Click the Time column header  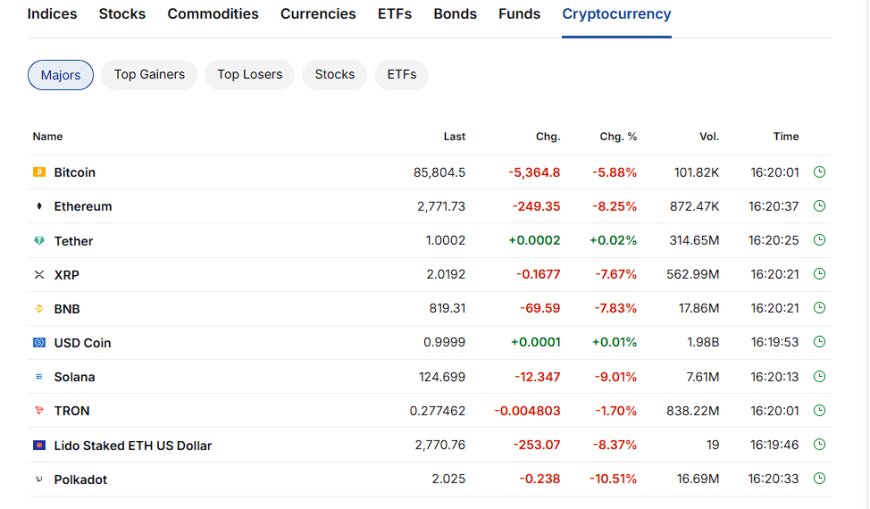pyautogui.click(x=786, y=137)
